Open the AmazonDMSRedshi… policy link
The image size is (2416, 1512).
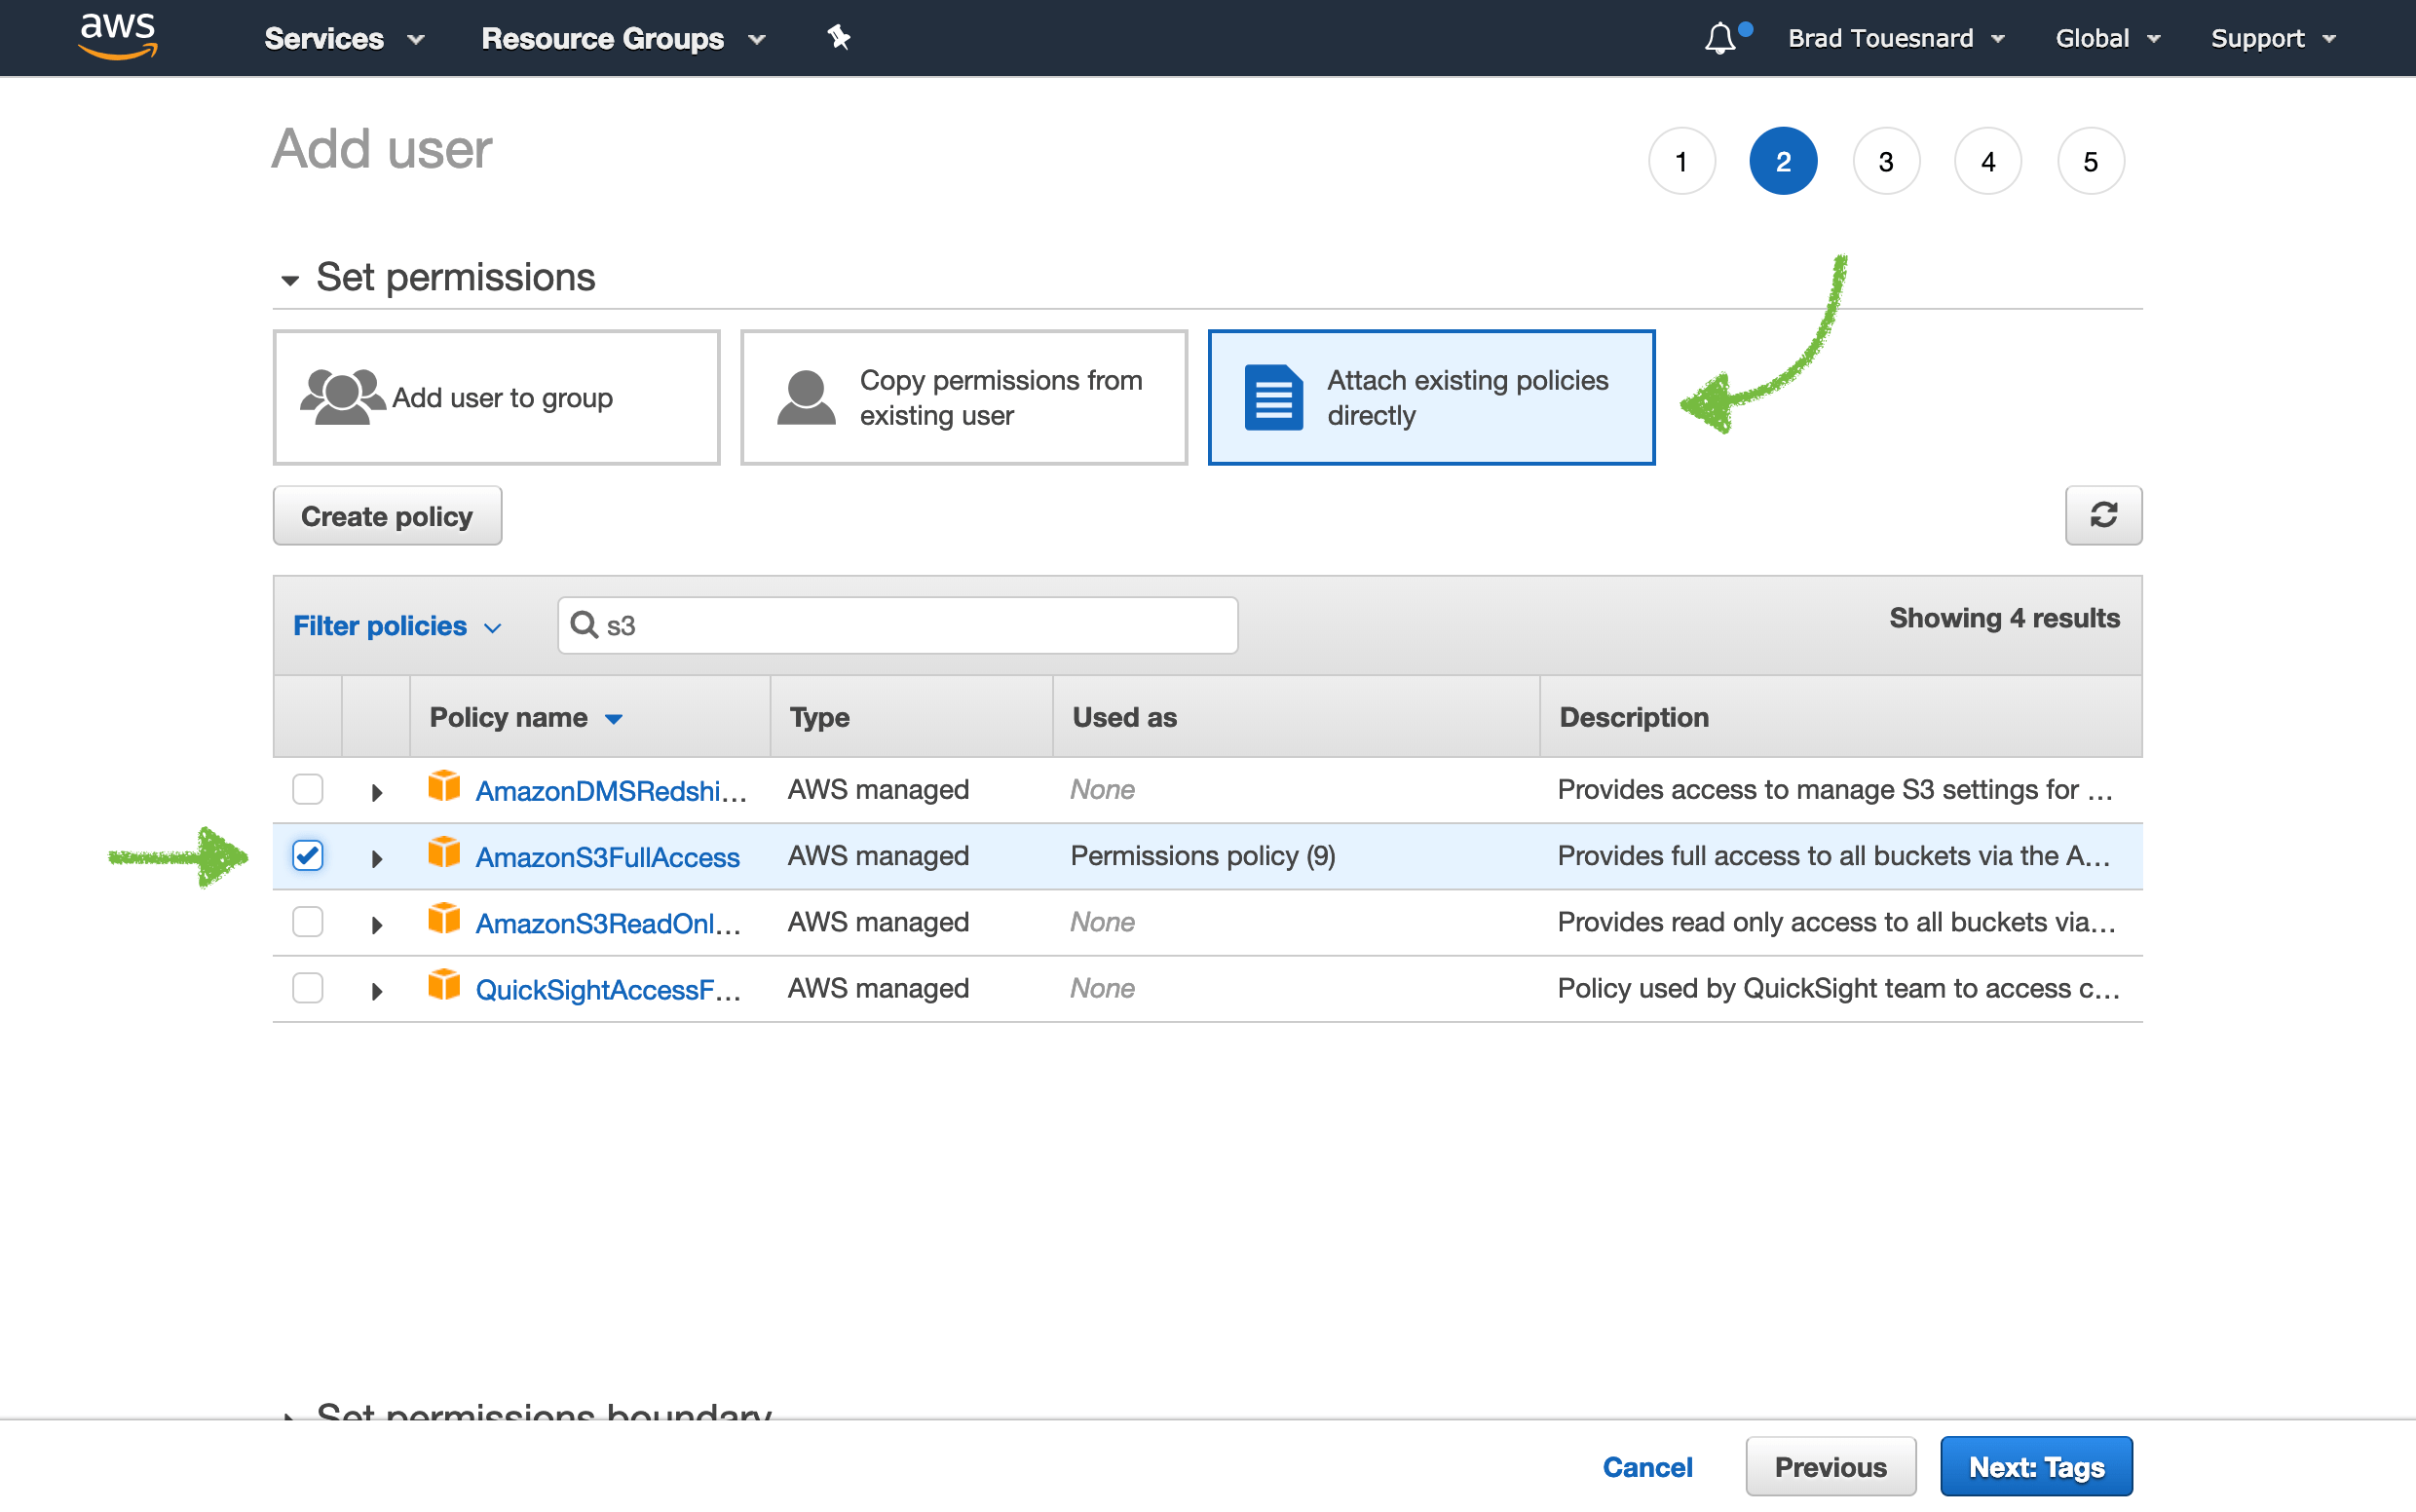tap(611, 791)
